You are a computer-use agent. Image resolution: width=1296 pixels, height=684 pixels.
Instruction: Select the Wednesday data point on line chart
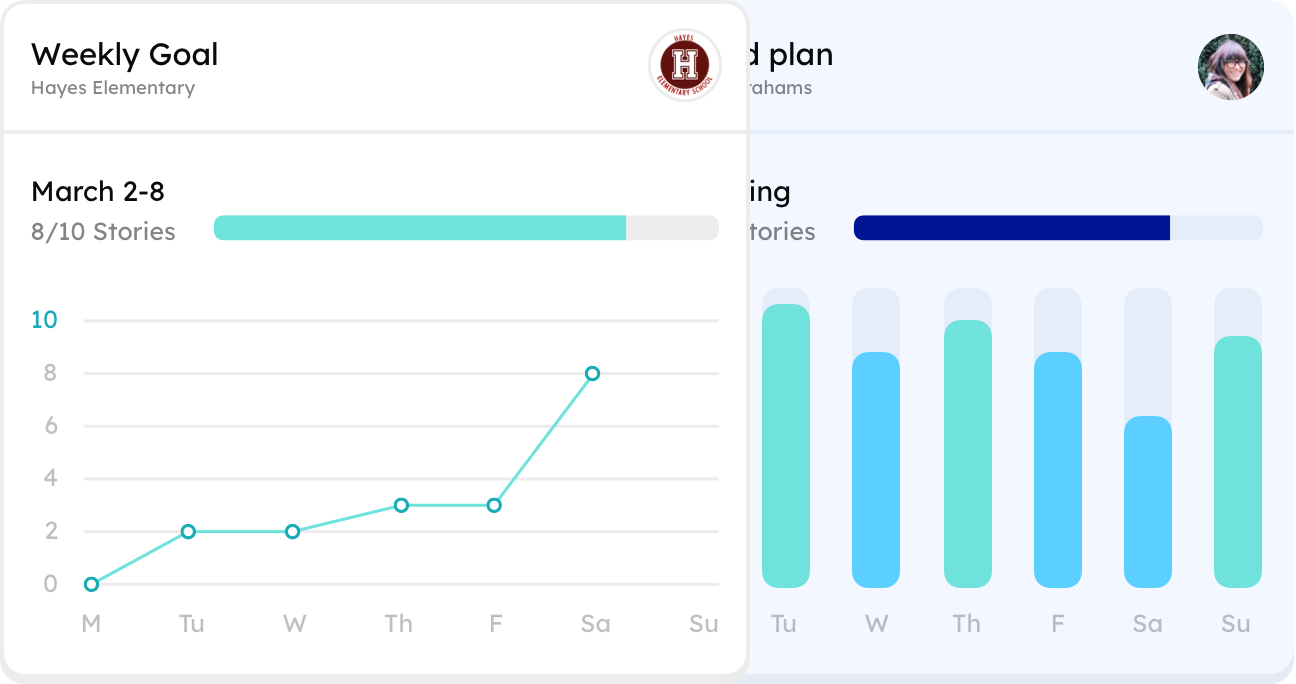coord(292,532)
